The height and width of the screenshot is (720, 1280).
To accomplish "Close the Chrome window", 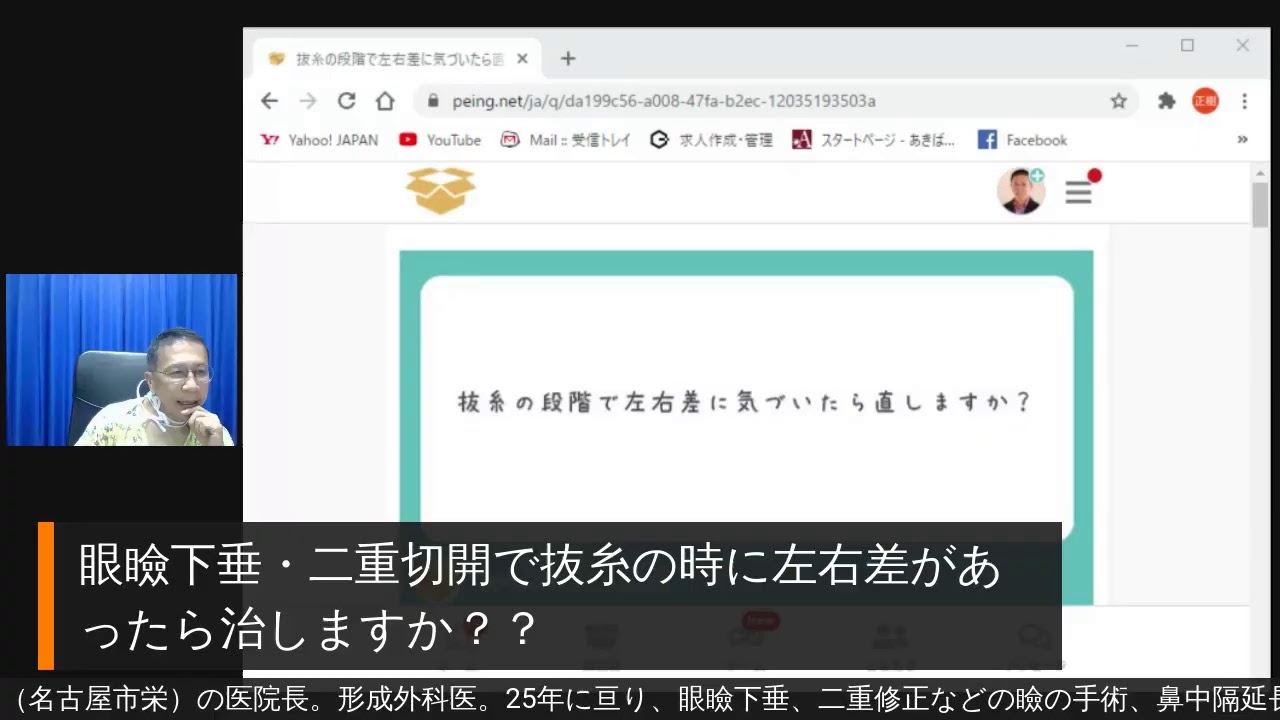I will 1242,46.
